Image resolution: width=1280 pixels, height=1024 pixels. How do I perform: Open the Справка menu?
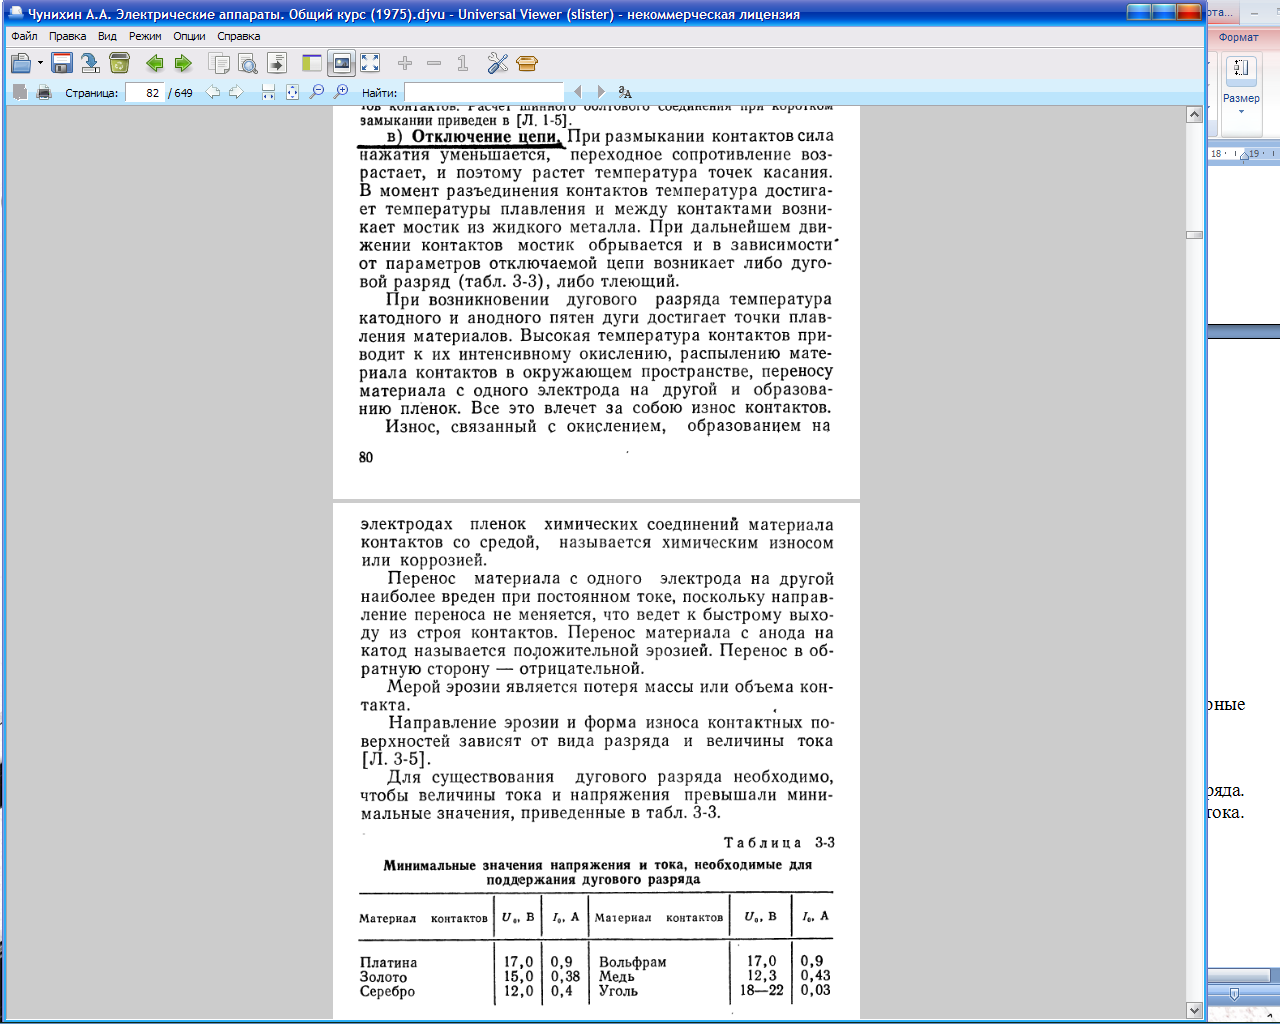(239, 36)
